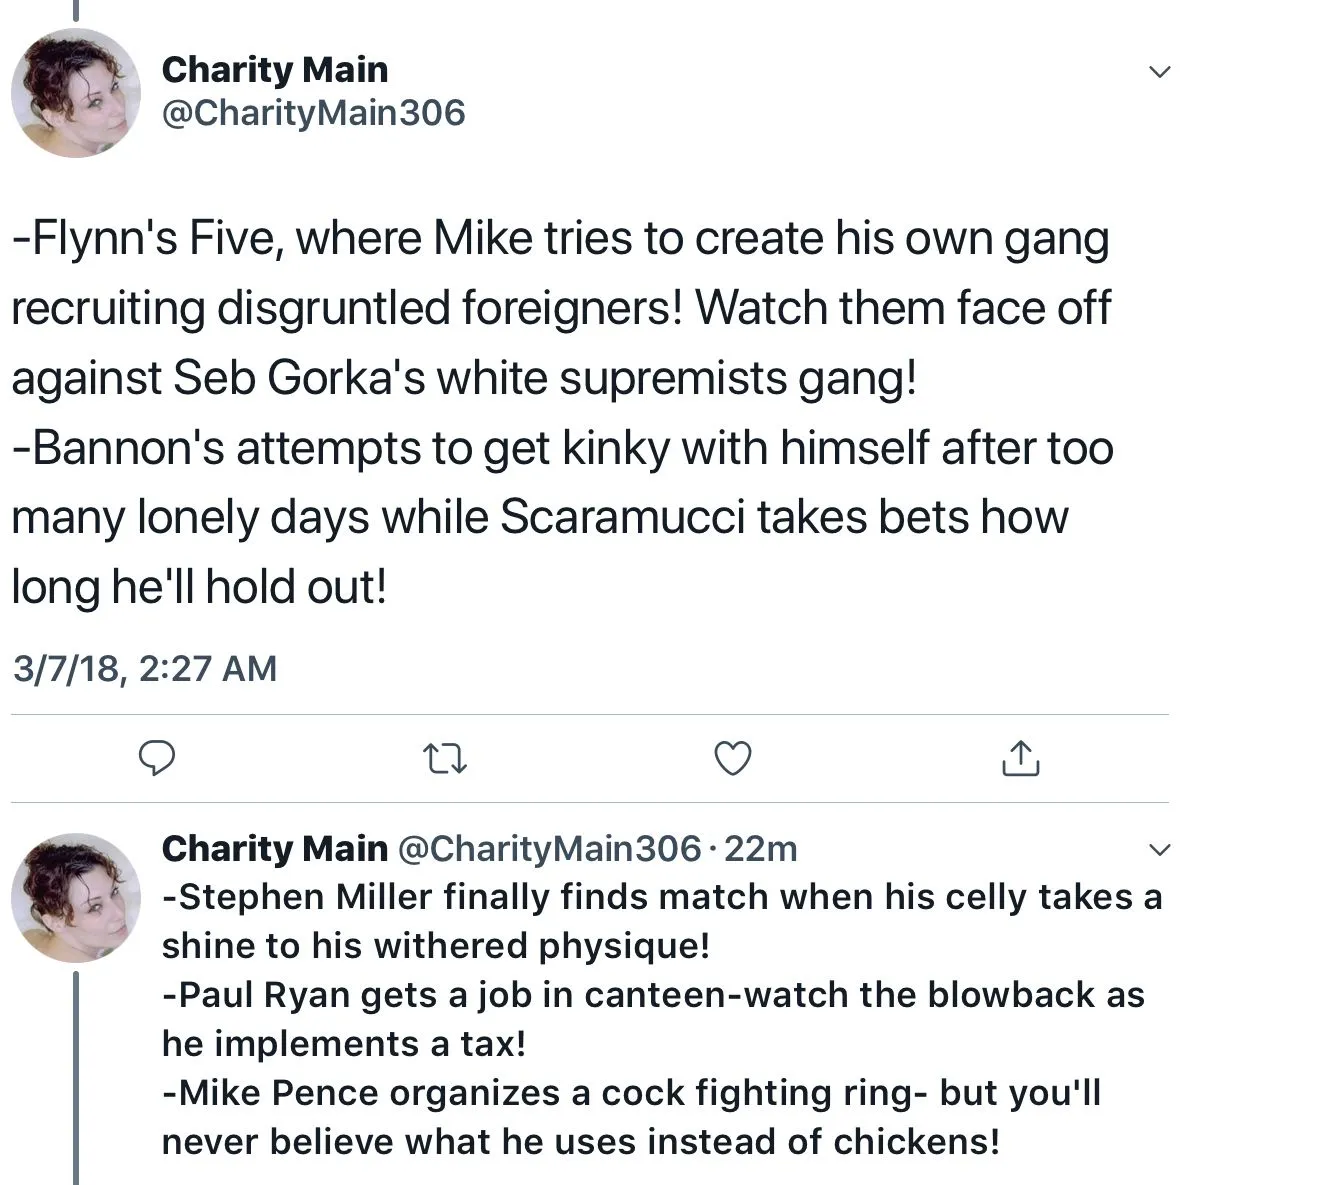This screenshot has width=1339, height=1185.
Task: Like the tweet with heart icon
Action: click(x=733, y=759)
